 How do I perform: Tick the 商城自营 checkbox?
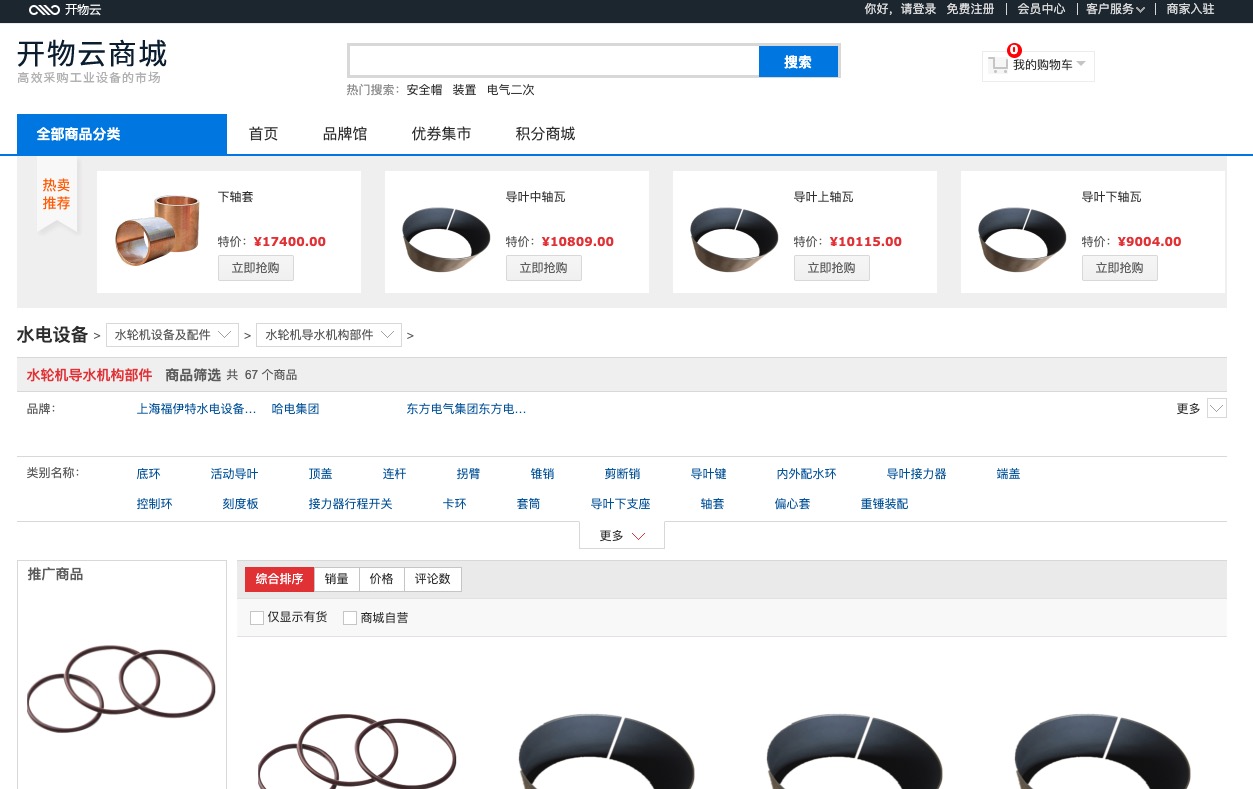pyautogui.click(x=350, y=618)
